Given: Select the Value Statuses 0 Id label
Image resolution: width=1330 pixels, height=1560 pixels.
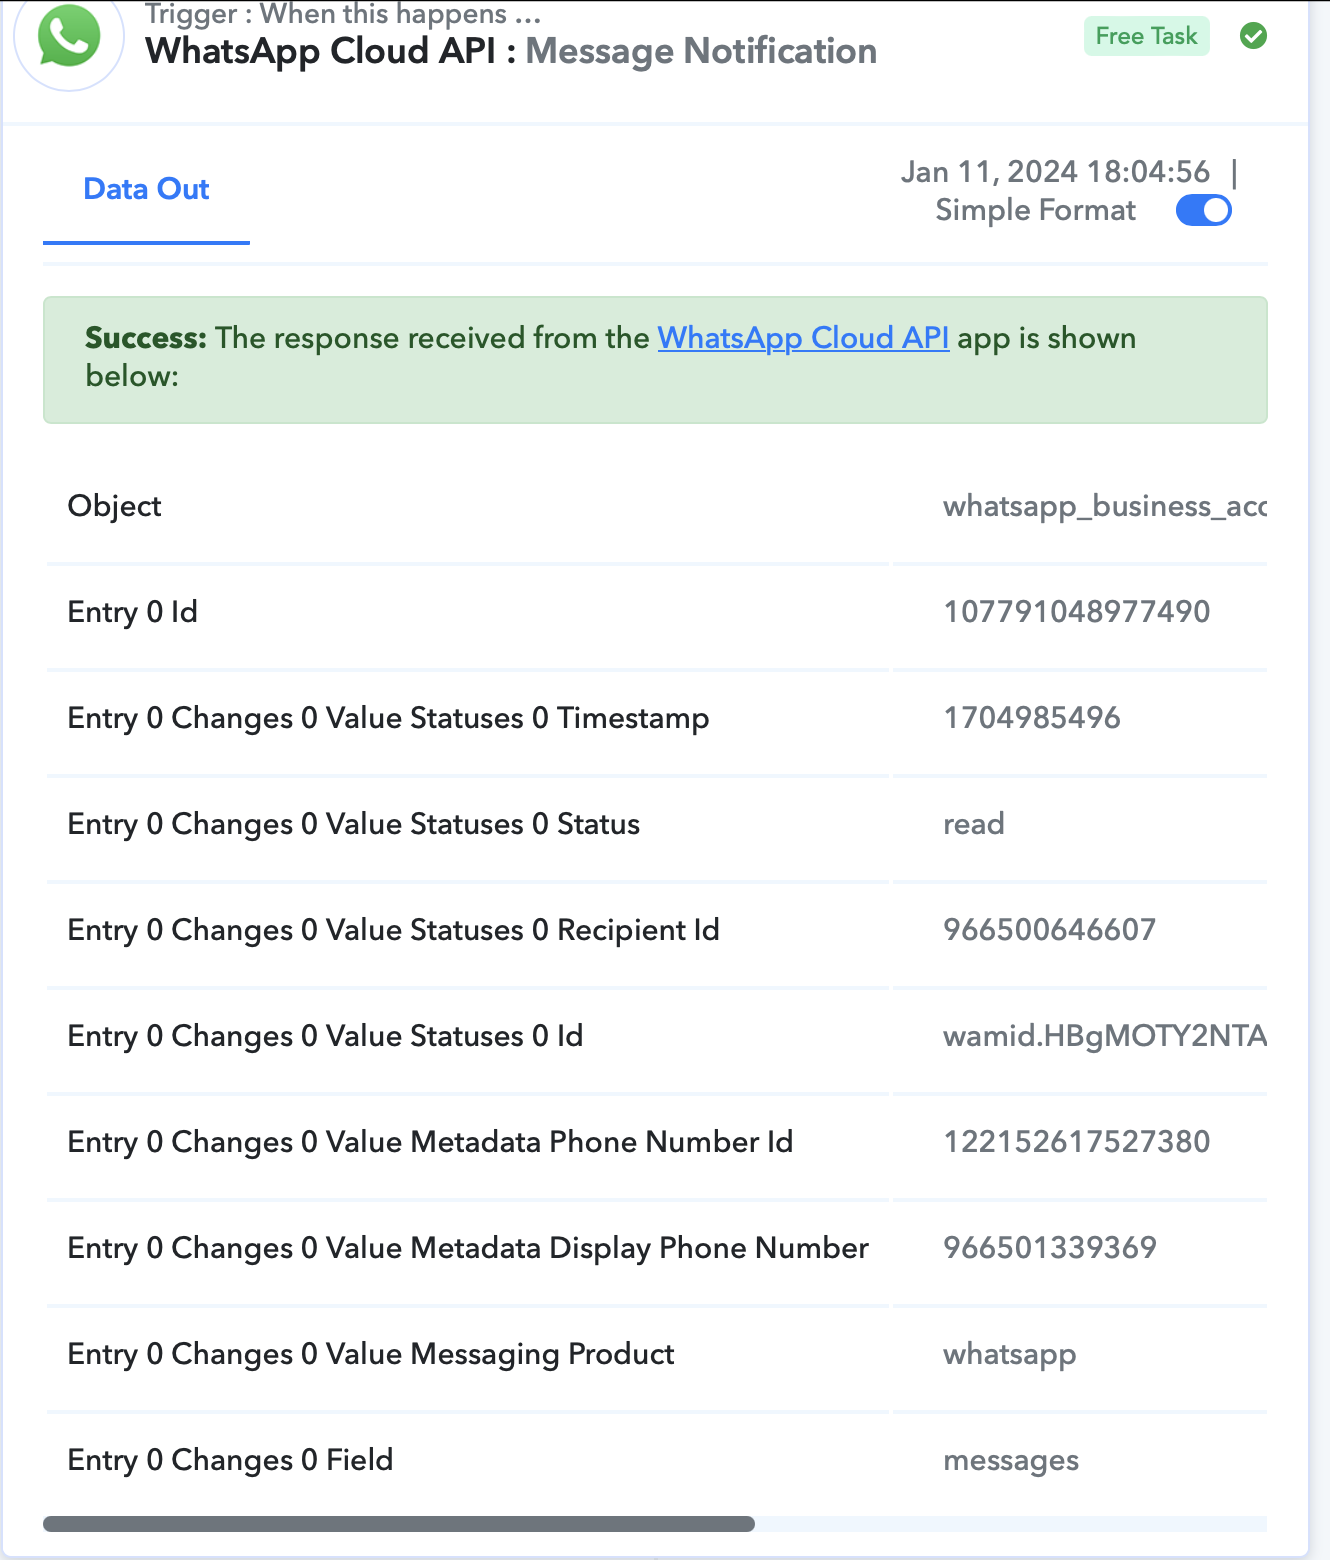Looking at the screenshot, I should click(325, 1036).
